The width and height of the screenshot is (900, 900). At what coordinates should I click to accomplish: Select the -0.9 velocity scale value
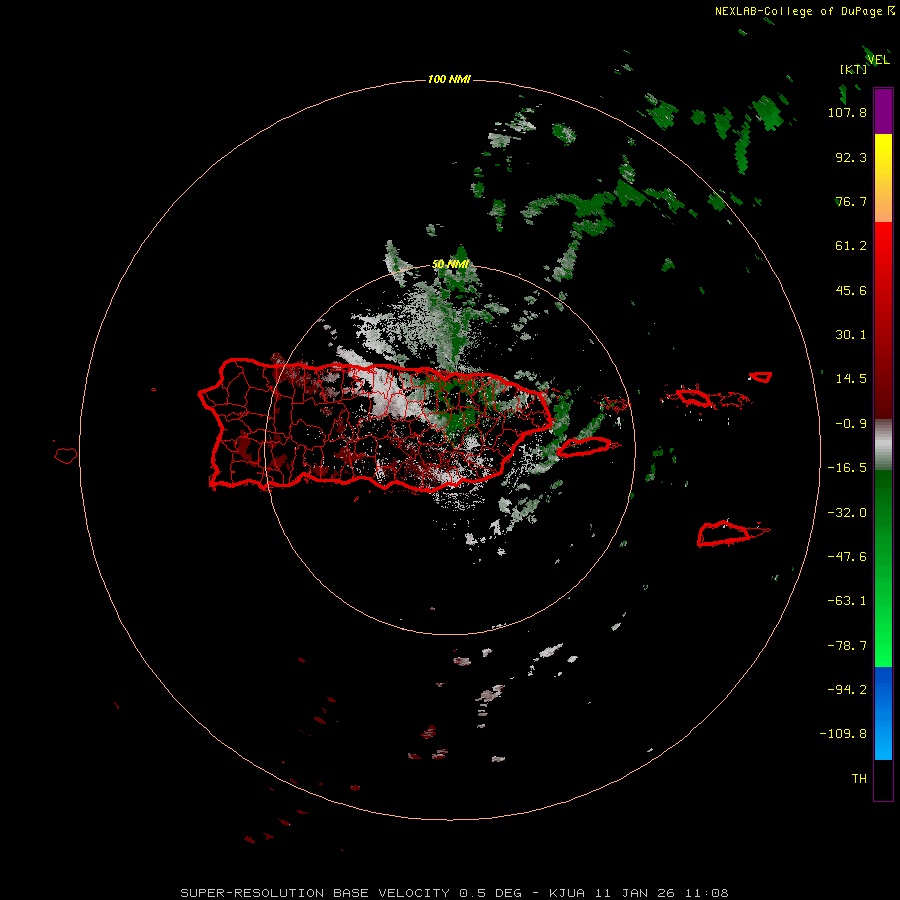click(851, 424)
